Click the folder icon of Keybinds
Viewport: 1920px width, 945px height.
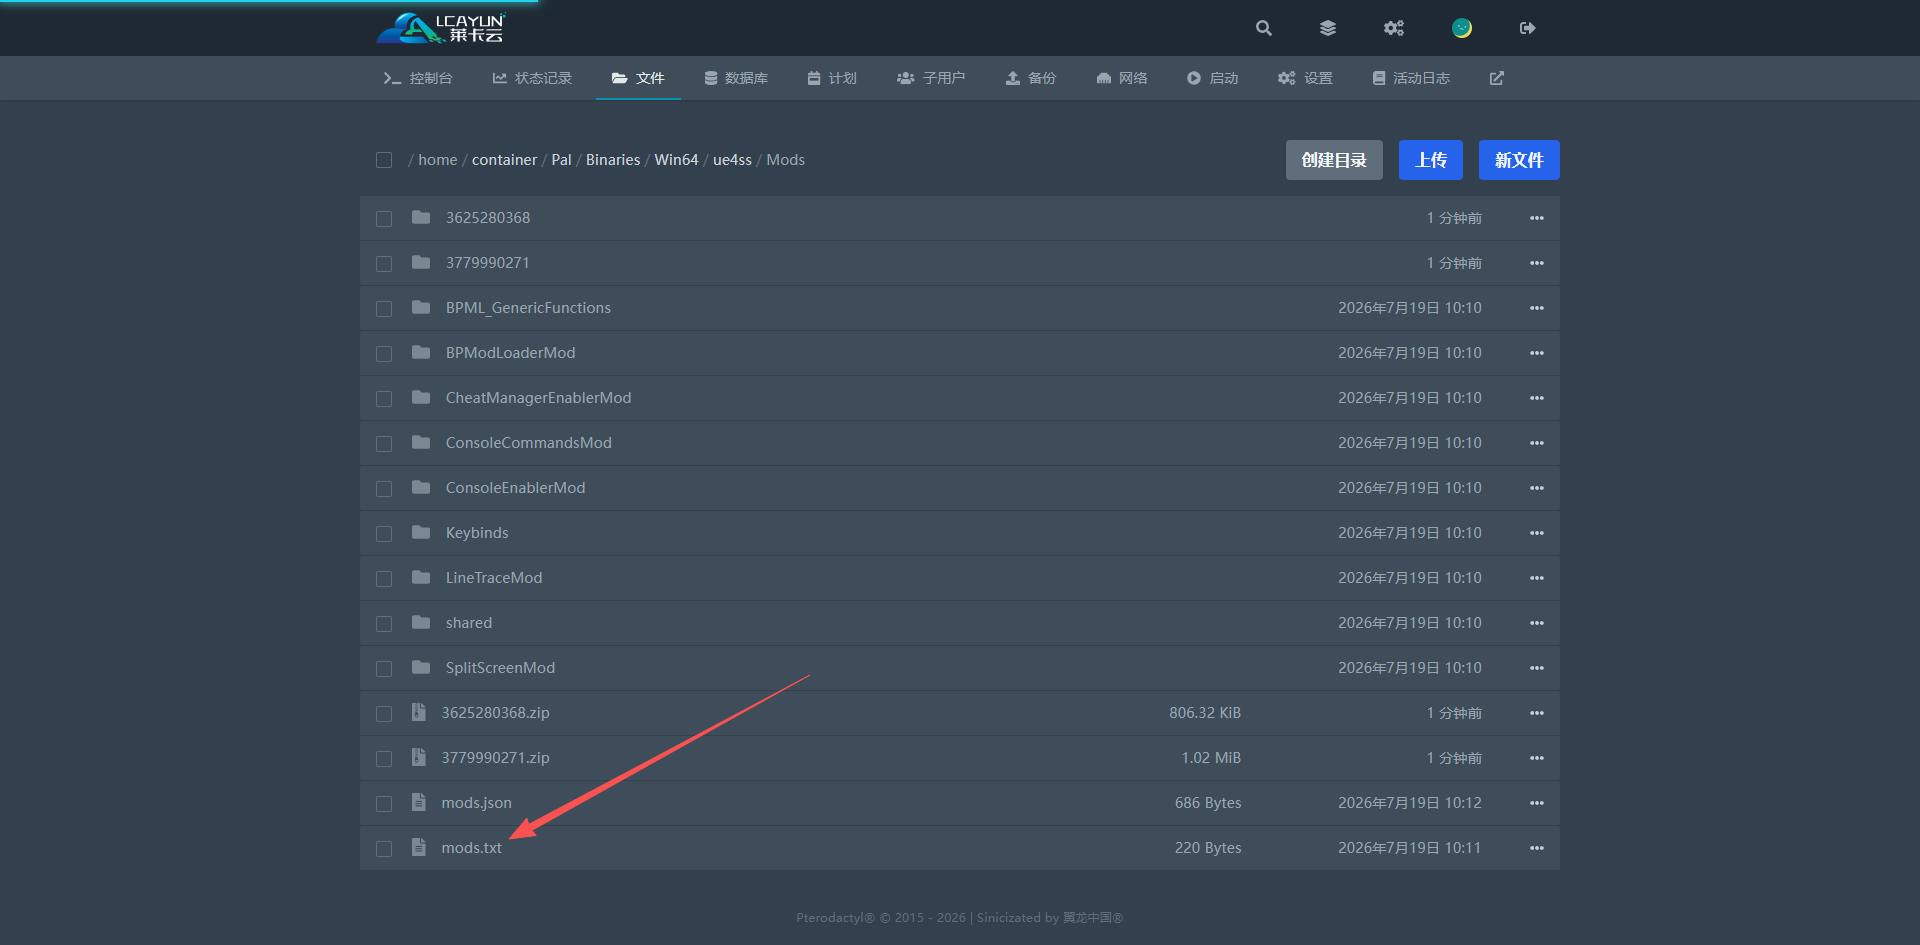pyautogui.click(x=421, y=532)
